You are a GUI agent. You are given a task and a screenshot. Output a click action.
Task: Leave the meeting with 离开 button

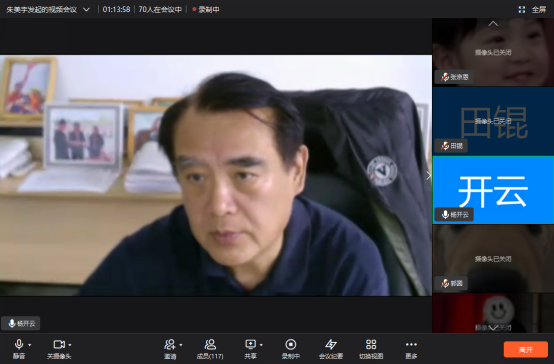[x=526, y=350]
